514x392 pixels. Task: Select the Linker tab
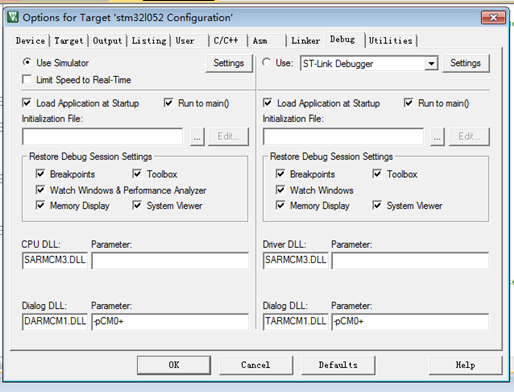305,41
